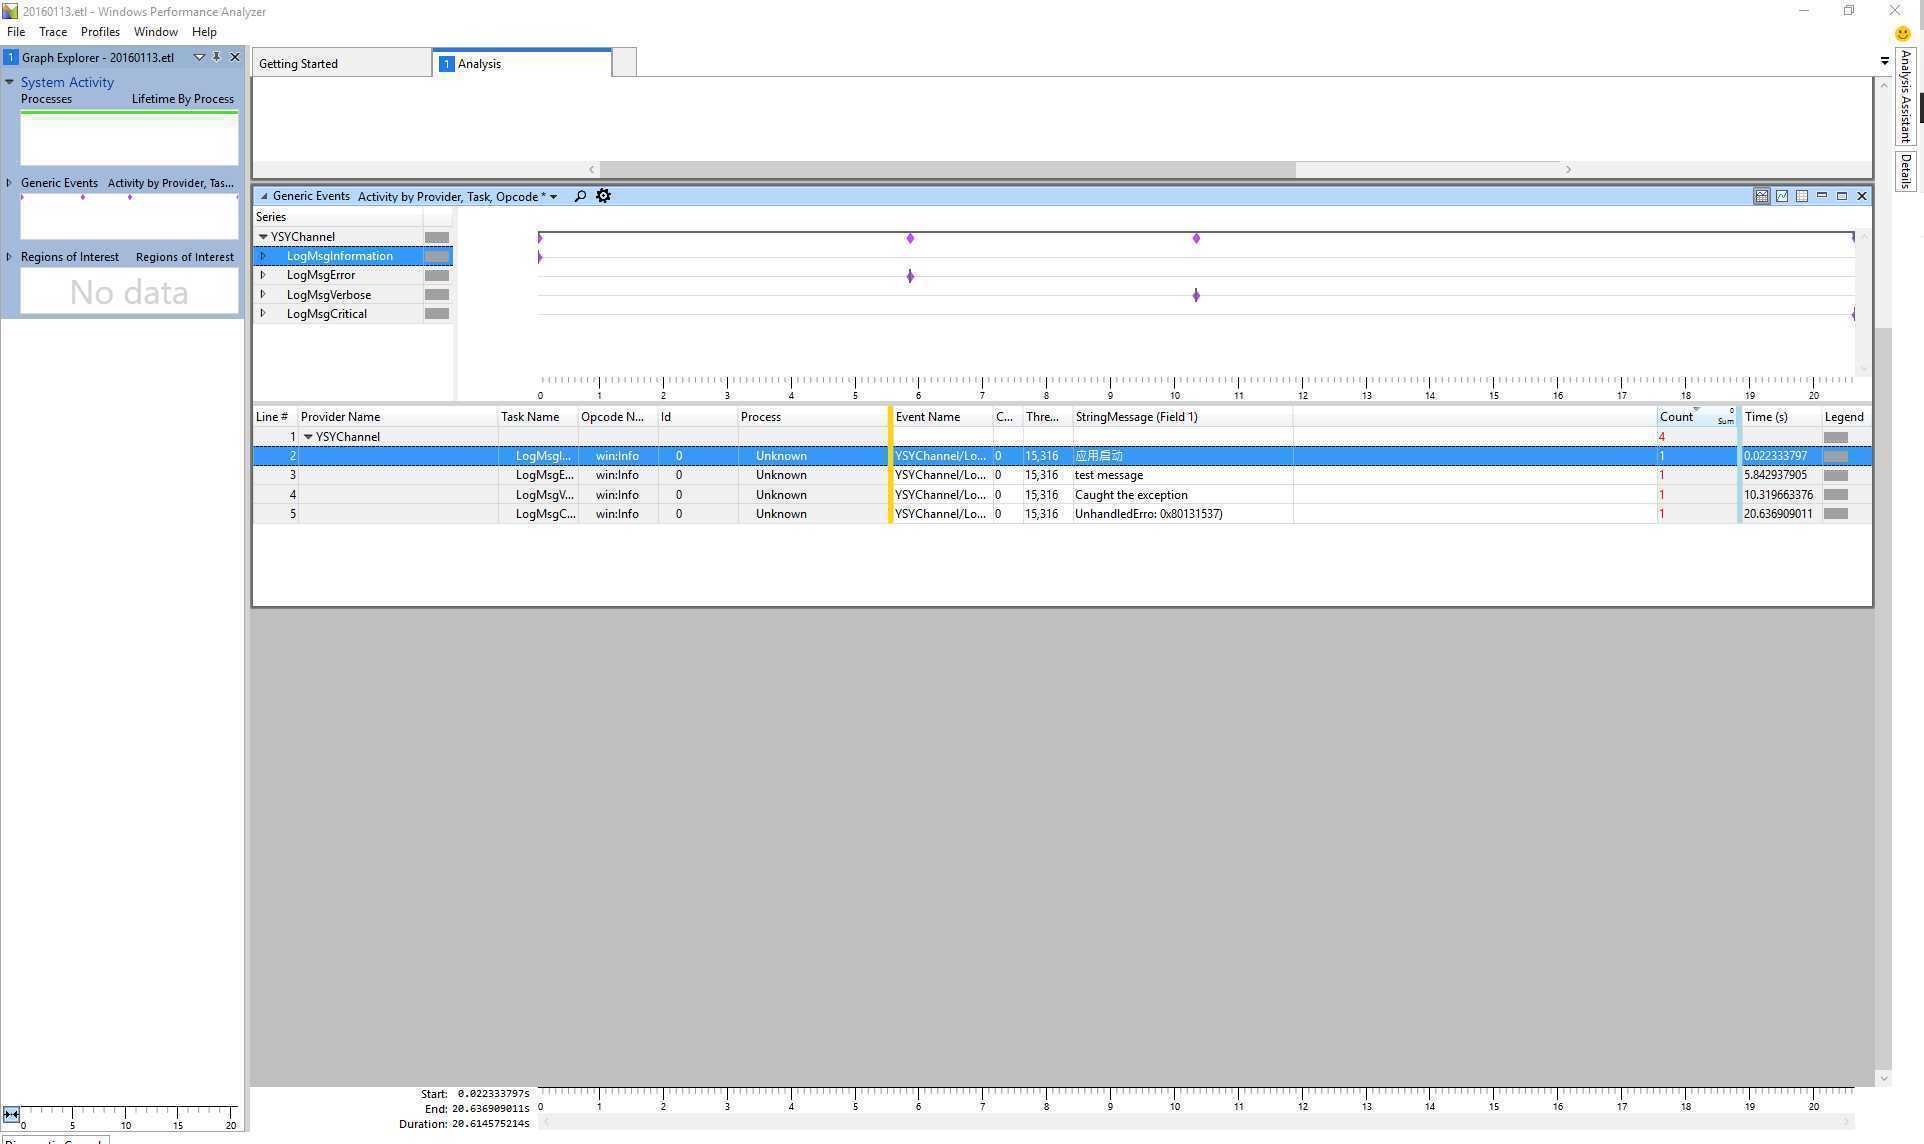Expand the LogMsgVerbose series
This screenshot has width=1924, height=1144.
pyautogui.click(x=263, y=295)
